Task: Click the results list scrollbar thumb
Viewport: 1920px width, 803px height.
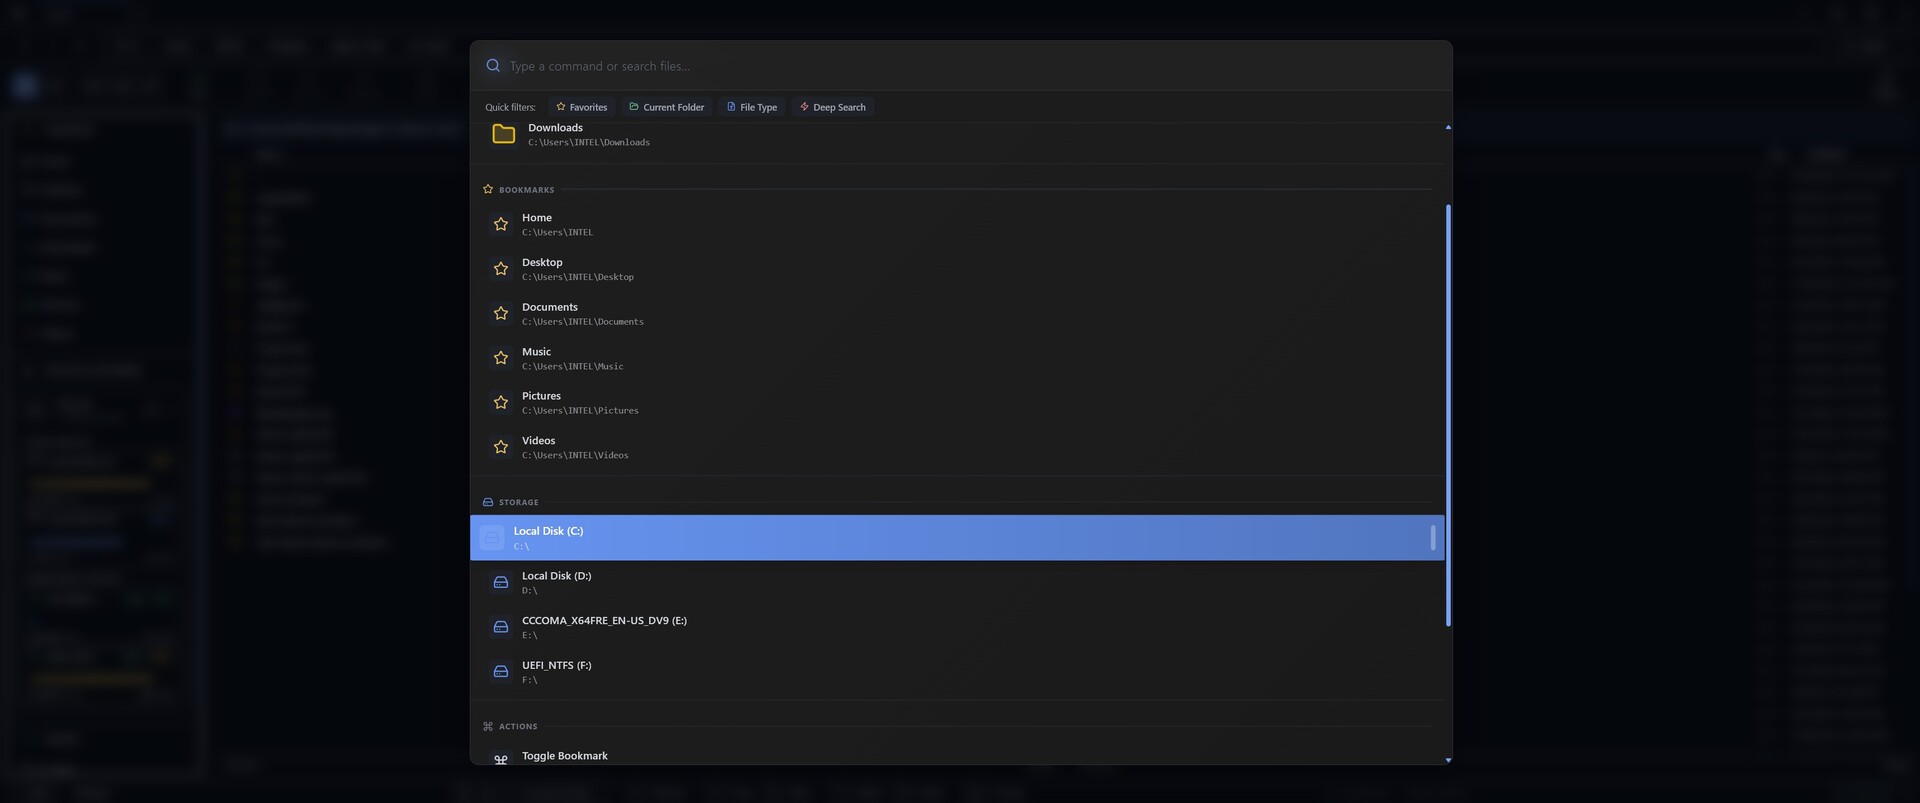Action: tap(1448, 415)
